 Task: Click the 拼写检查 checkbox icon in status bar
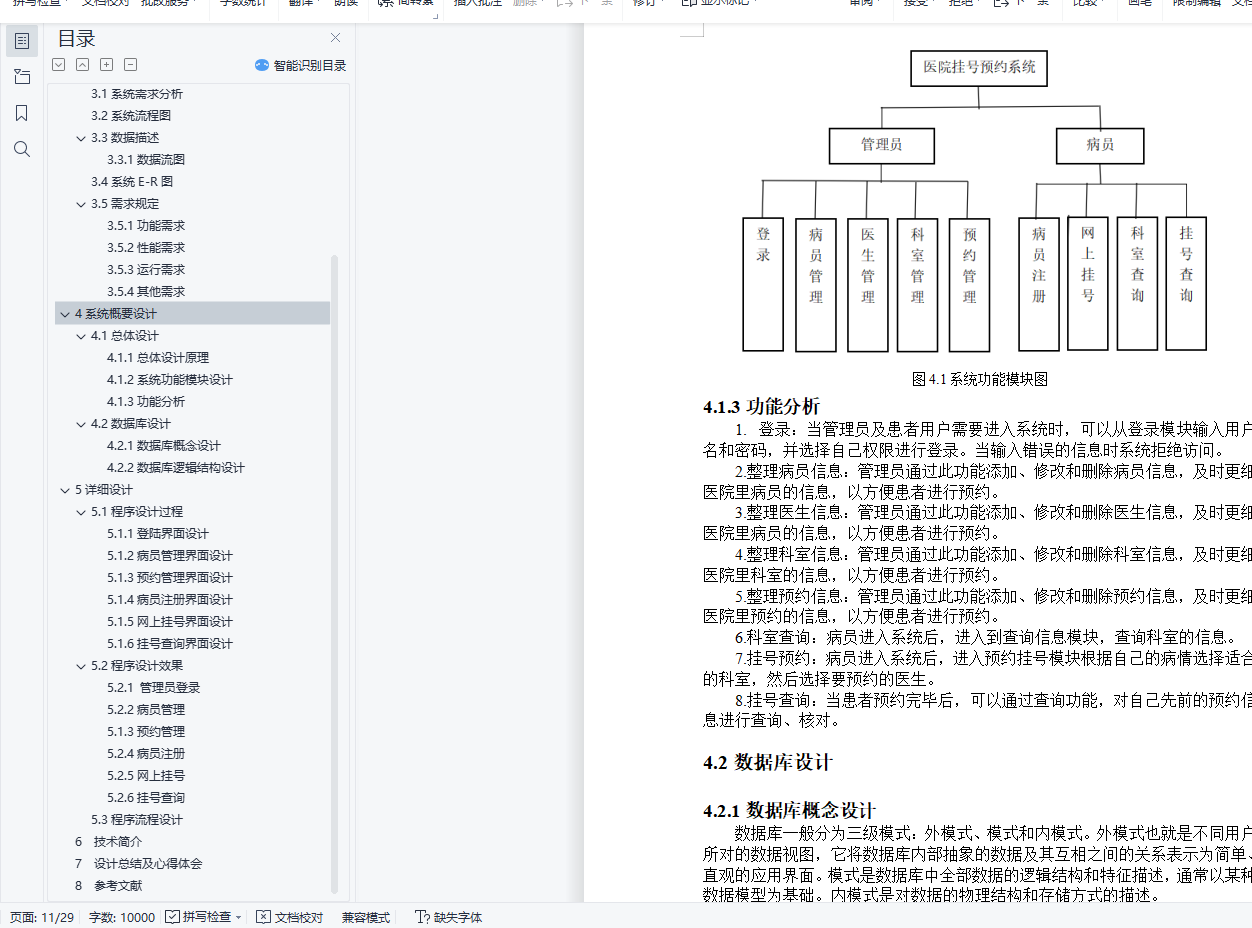173,917
